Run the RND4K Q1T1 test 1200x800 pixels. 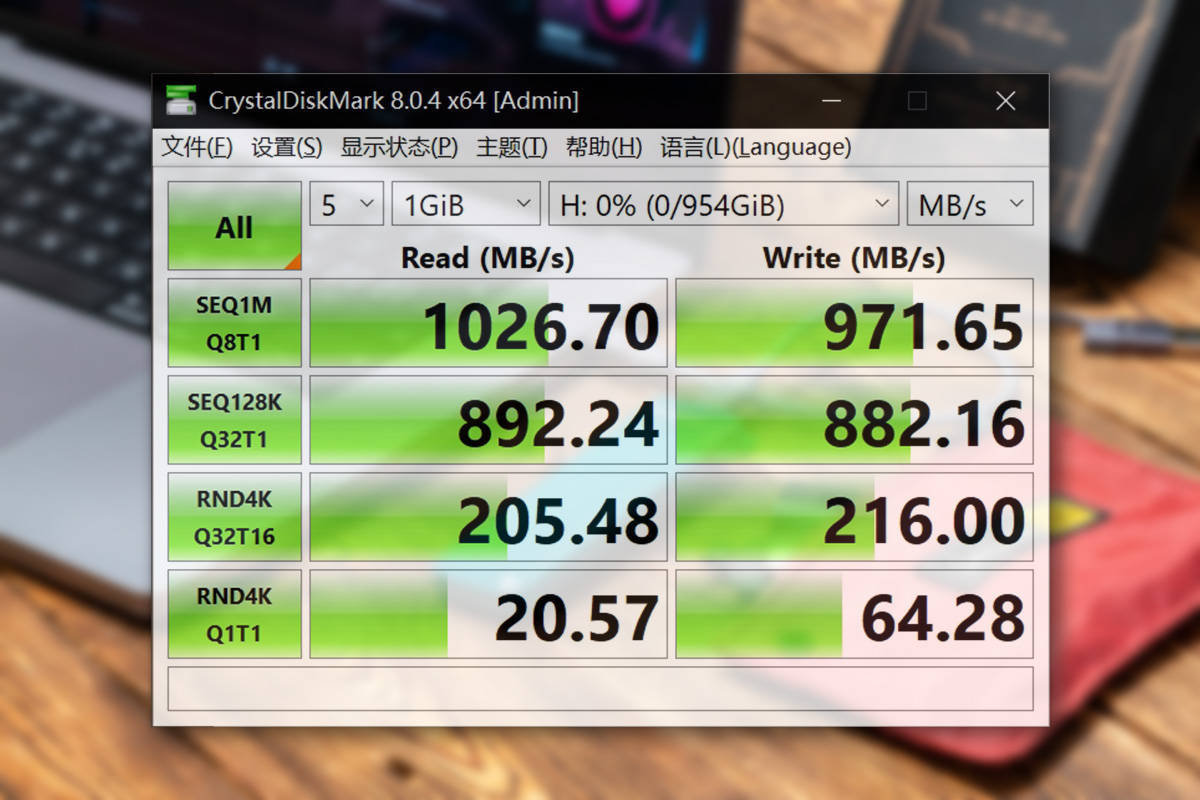(x=234, y=612)
